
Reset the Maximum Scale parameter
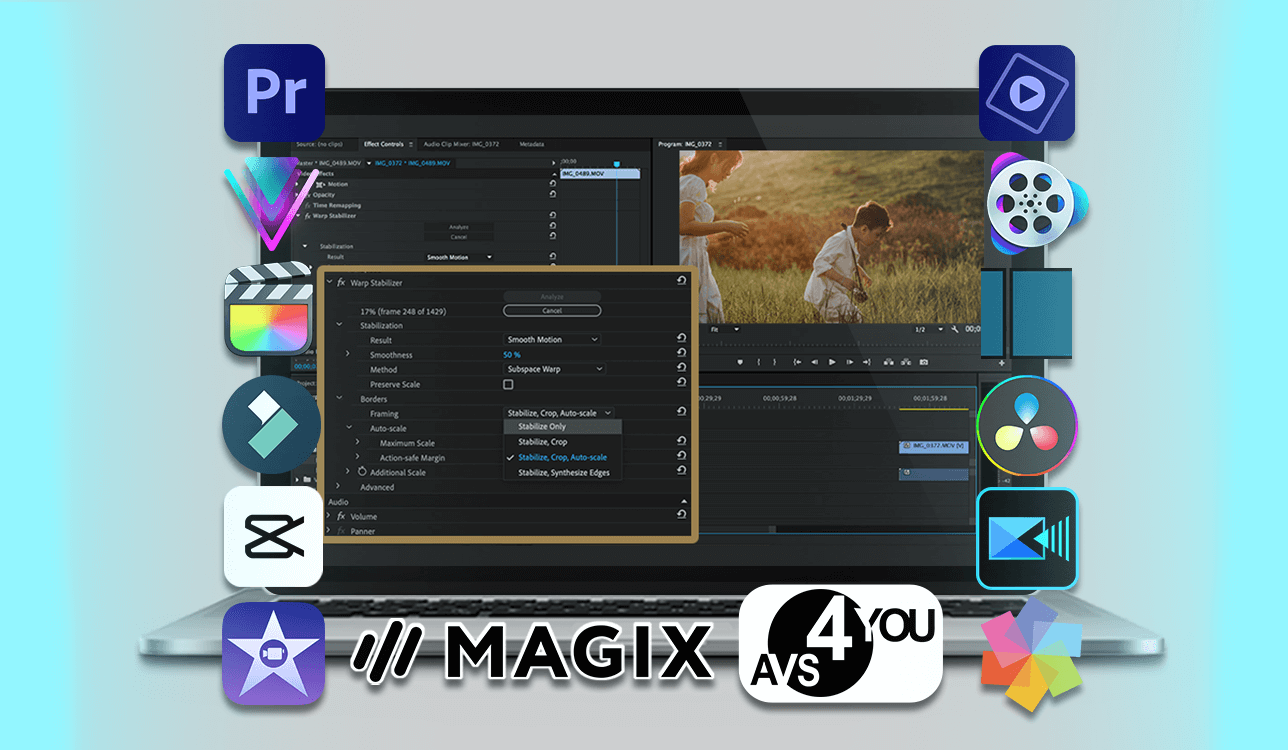click(681, 441)
